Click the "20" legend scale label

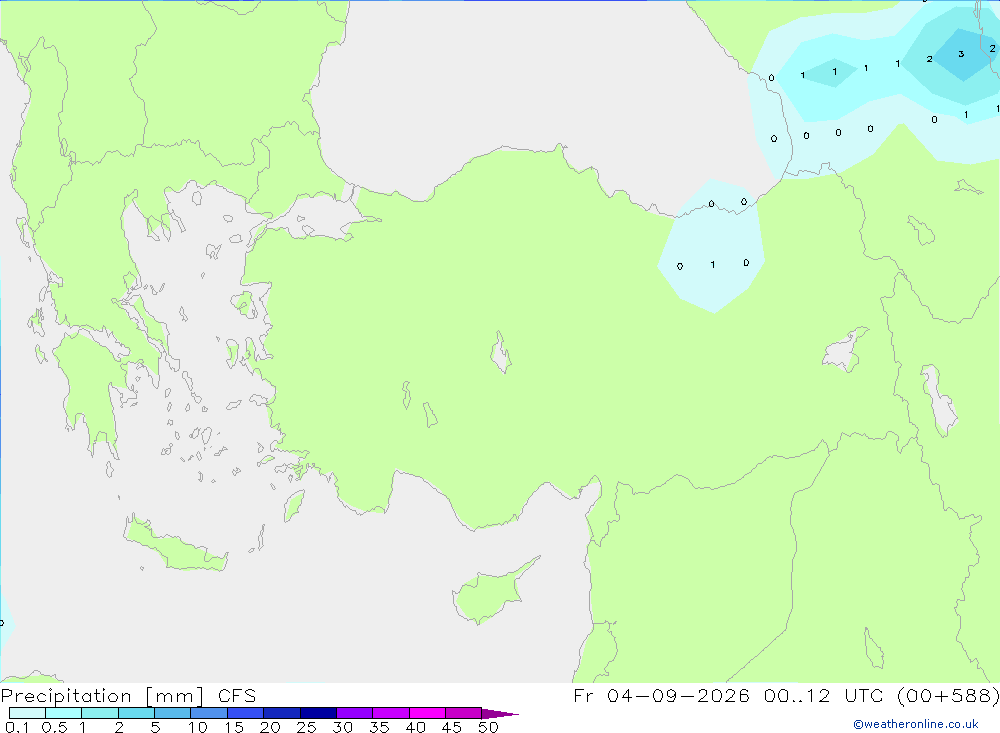tap(270, 727)
